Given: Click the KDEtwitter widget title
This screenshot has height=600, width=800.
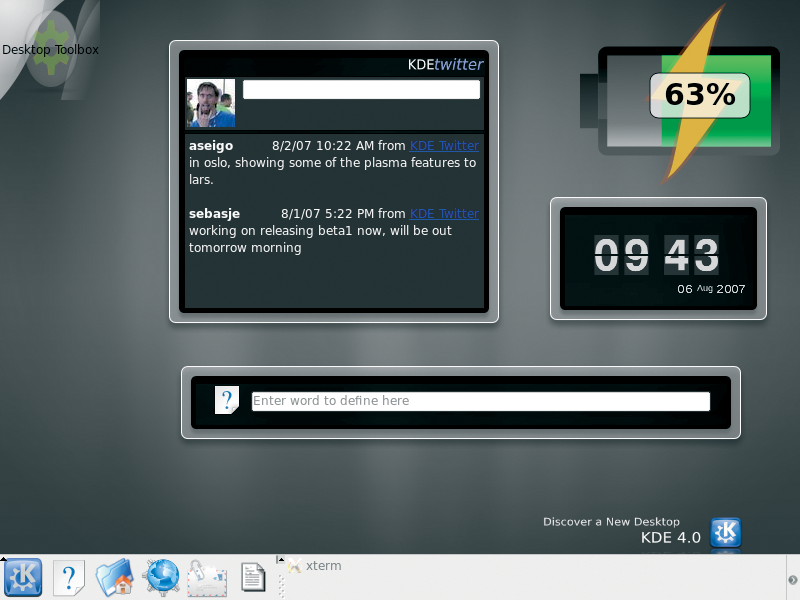Looking at the screenshot, I should 445,64.
